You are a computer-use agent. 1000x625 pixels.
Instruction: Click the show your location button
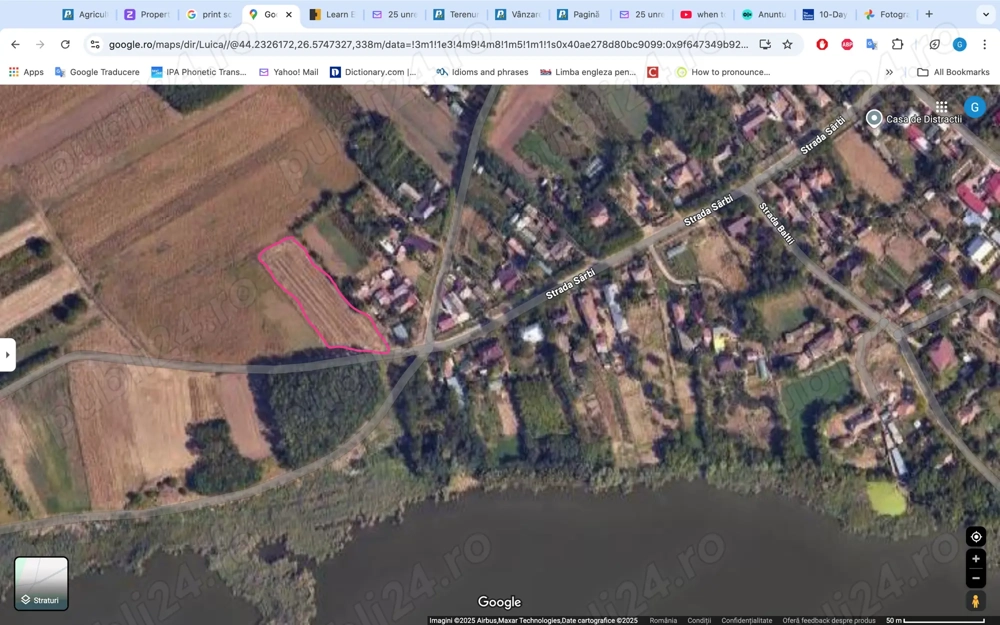976,537
